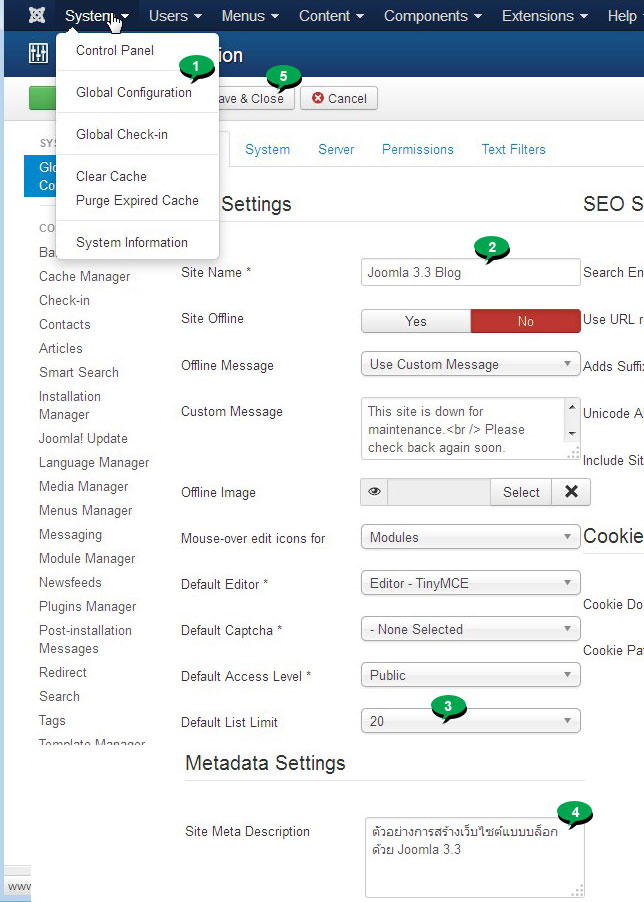Open Messaging in sidebar
This screenshot has width=644, height=902.
pos(70,535)
